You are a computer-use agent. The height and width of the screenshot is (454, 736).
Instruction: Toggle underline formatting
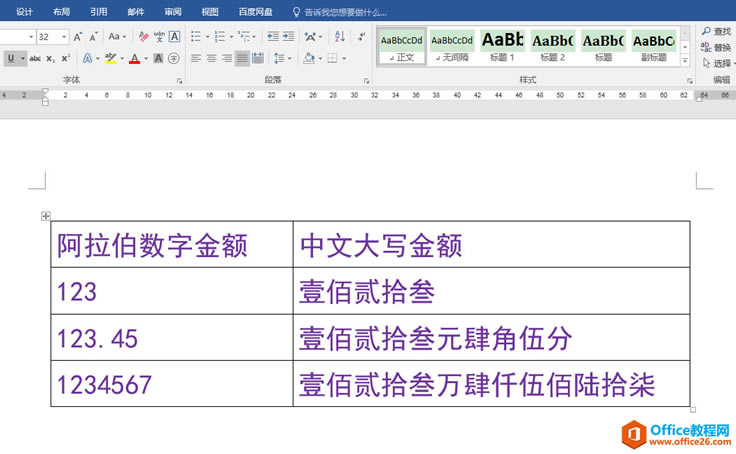[x=10, y=58]
